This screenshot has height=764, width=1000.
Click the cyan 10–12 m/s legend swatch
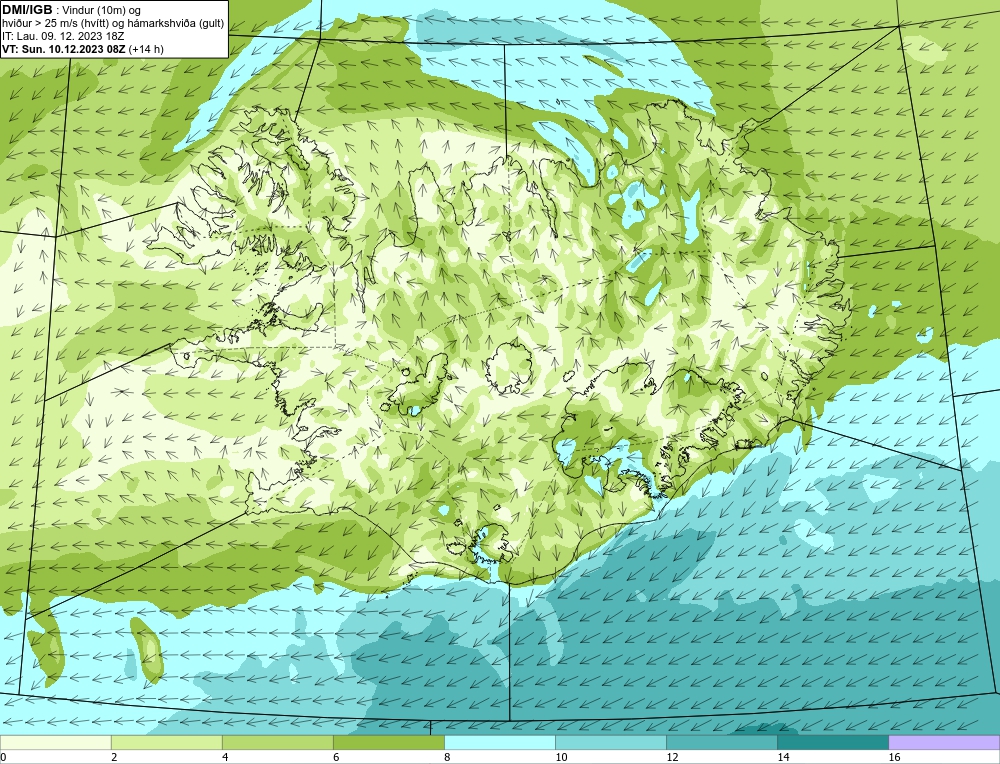pyautogui.click(x=610, y=742)
